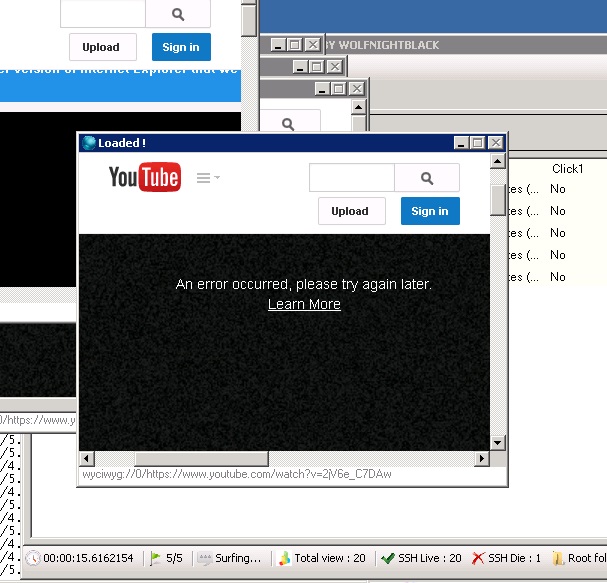Close the WOLFNIGHTBLACK window
Screen dimensions: 607x583
(312, 45)
